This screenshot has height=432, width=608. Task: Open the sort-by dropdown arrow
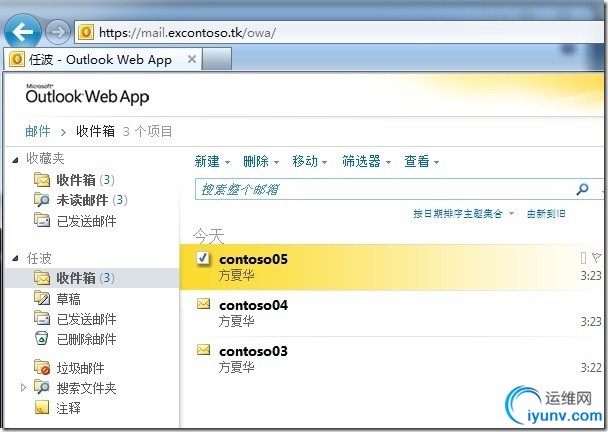point(511,214)
